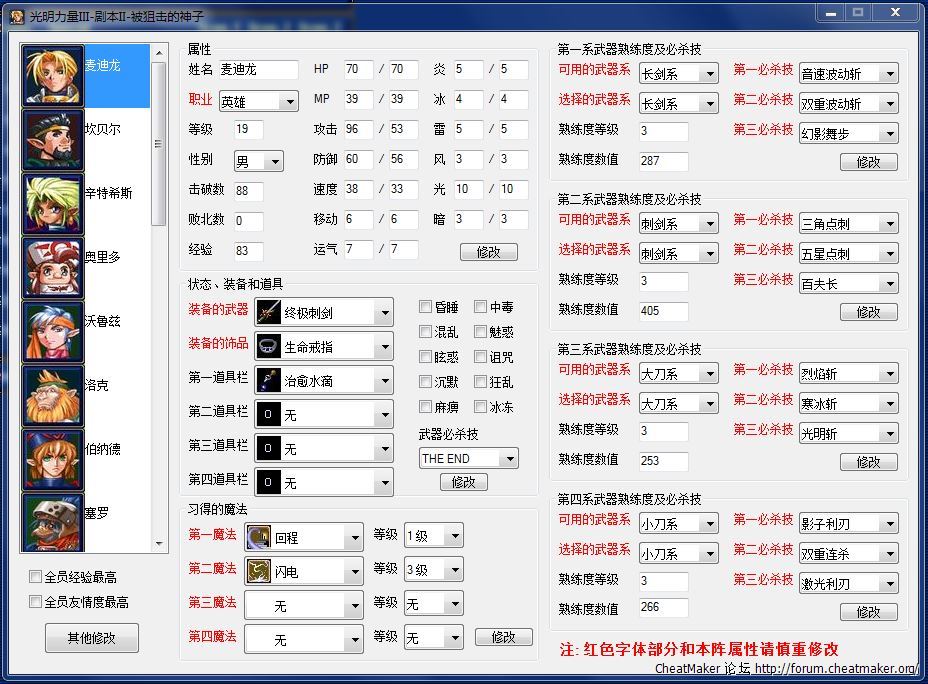928x684 pixels.
Task: Select 坎贝尔 character portrait
Action: (52, 140)
